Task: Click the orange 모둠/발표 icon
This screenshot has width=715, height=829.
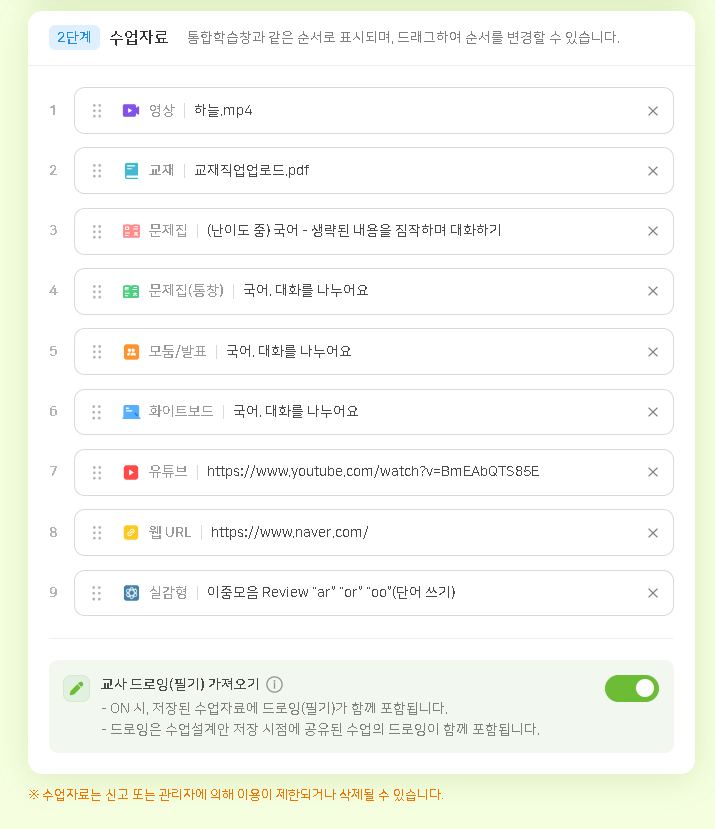Action: click(x=131, y=351)
